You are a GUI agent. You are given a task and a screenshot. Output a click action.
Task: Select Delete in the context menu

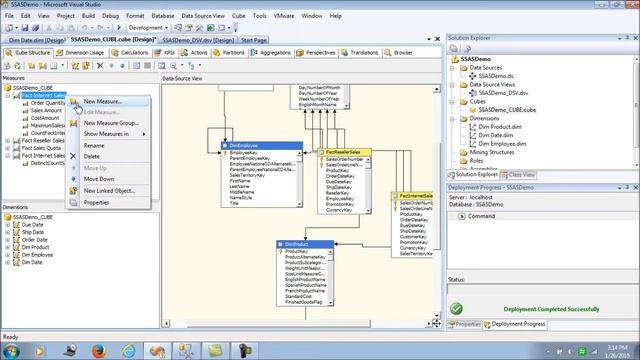108,156
